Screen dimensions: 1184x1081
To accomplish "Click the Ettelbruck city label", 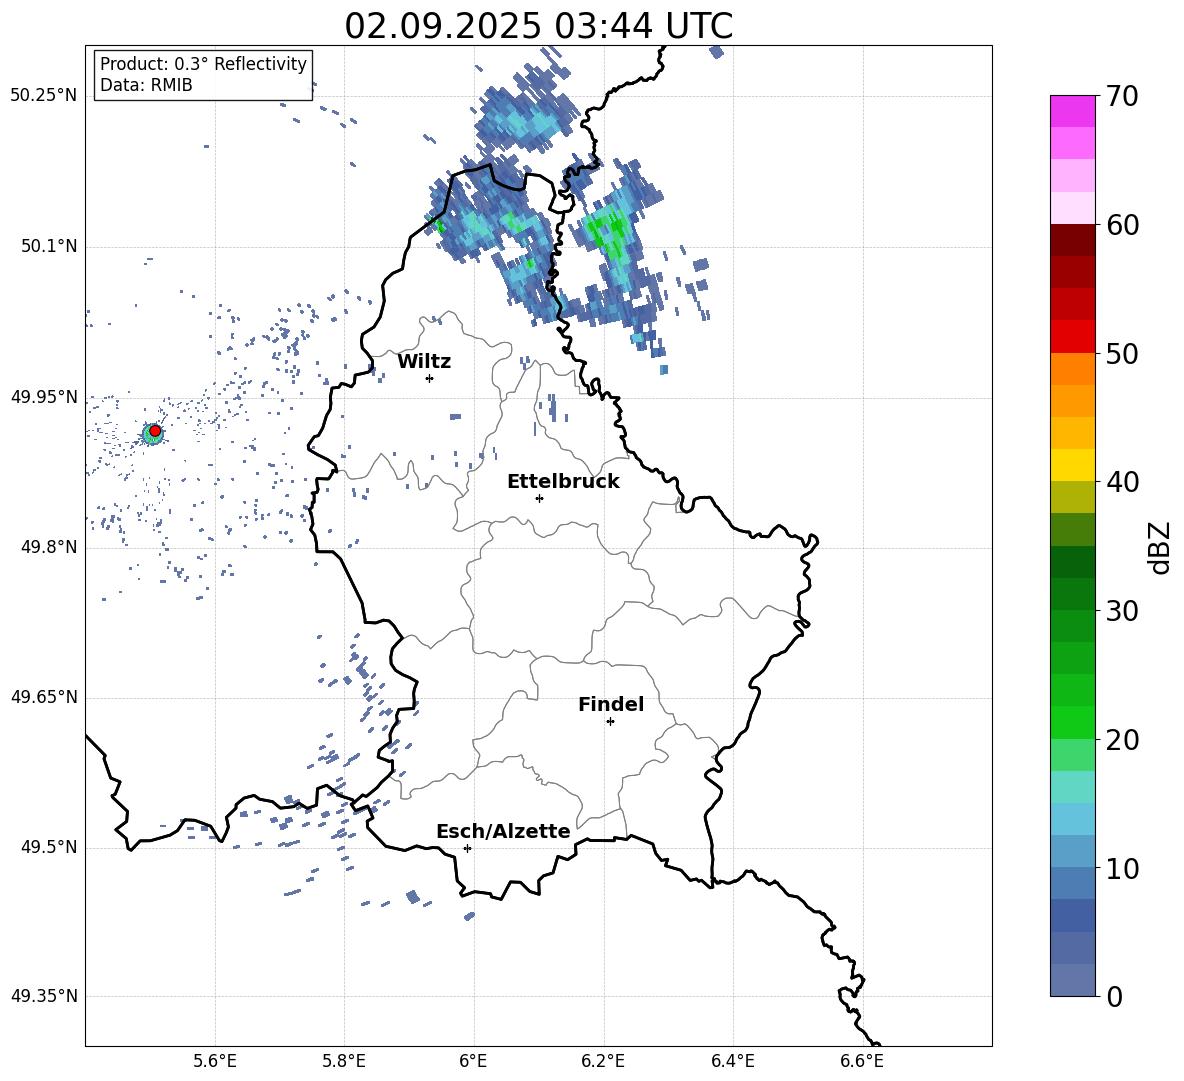I will [x=563, y=482].
